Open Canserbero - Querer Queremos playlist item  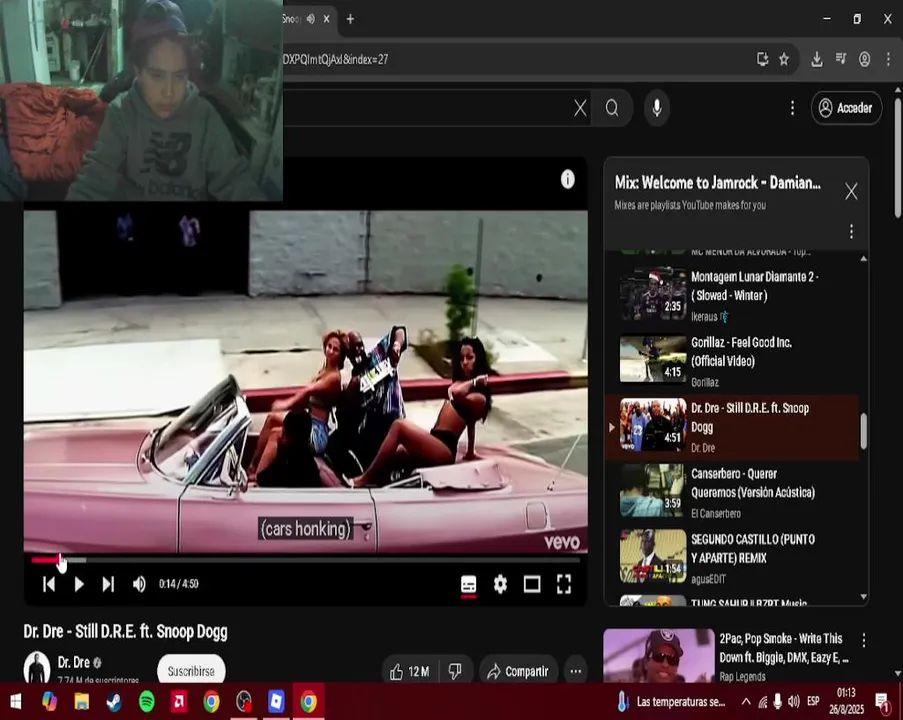click(731, 492)
